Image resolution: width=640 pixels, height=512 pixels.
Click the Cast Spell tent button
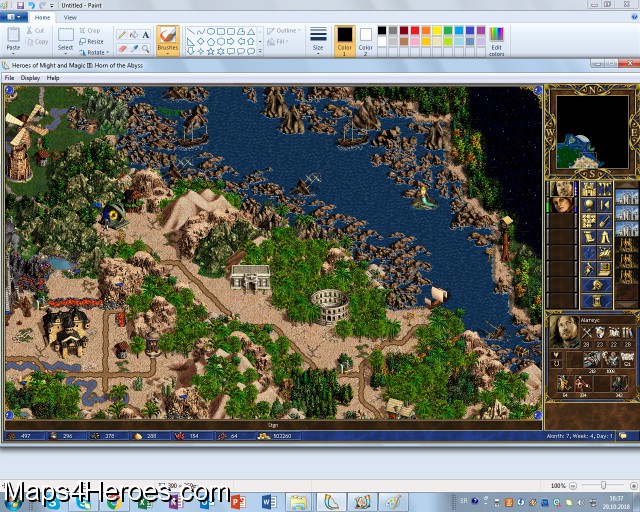(604, 237)
